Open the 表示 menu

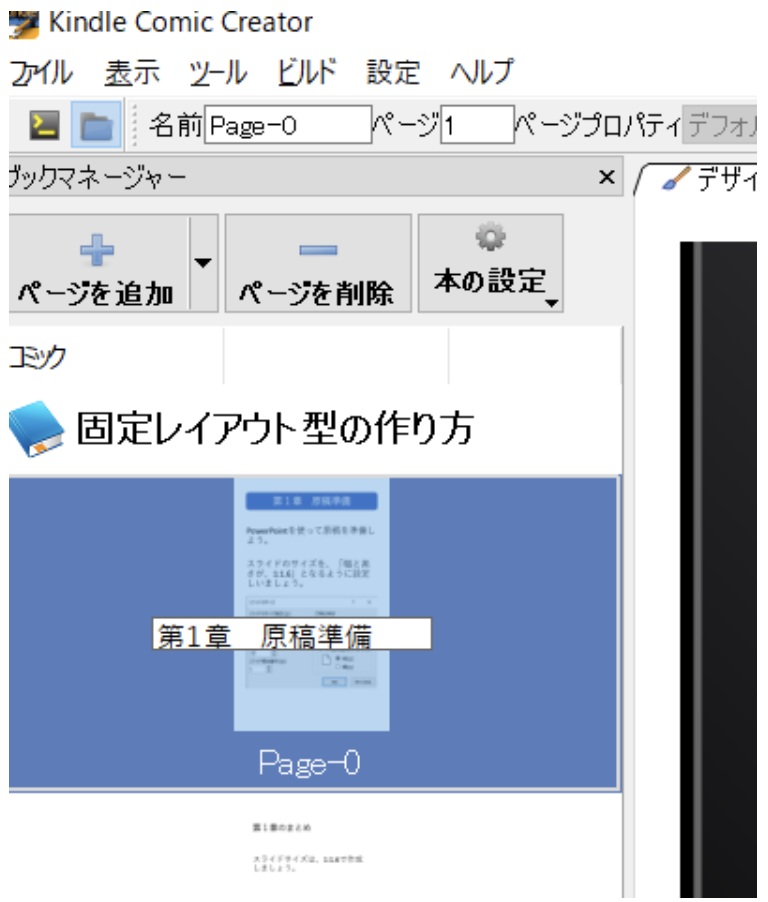click(132, 73)
